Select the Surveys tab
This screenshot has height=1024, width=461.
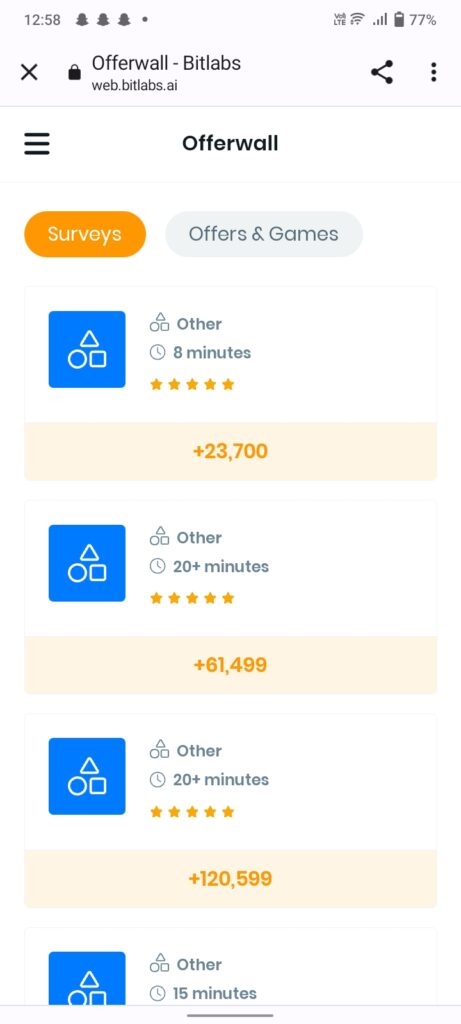coord(85,234)
